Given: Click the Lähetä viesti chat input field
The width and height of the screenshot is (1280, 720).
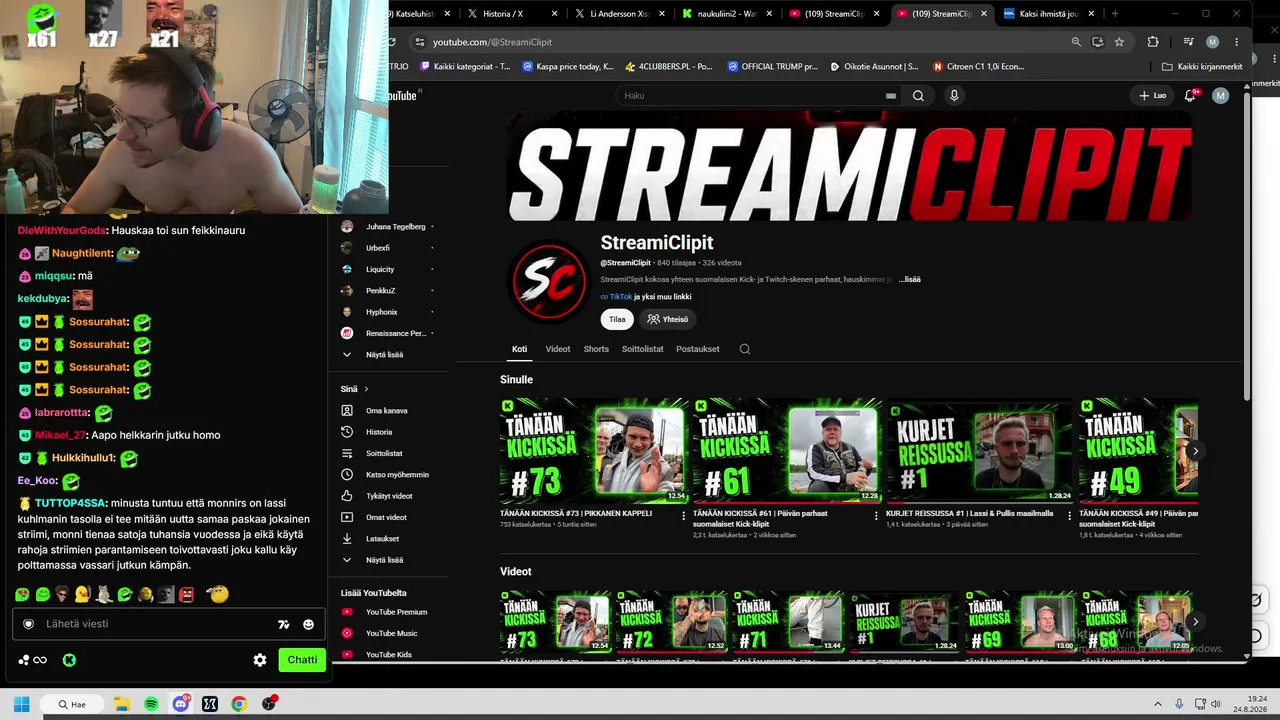Looking at the screenshot, I should coord(168,624).
